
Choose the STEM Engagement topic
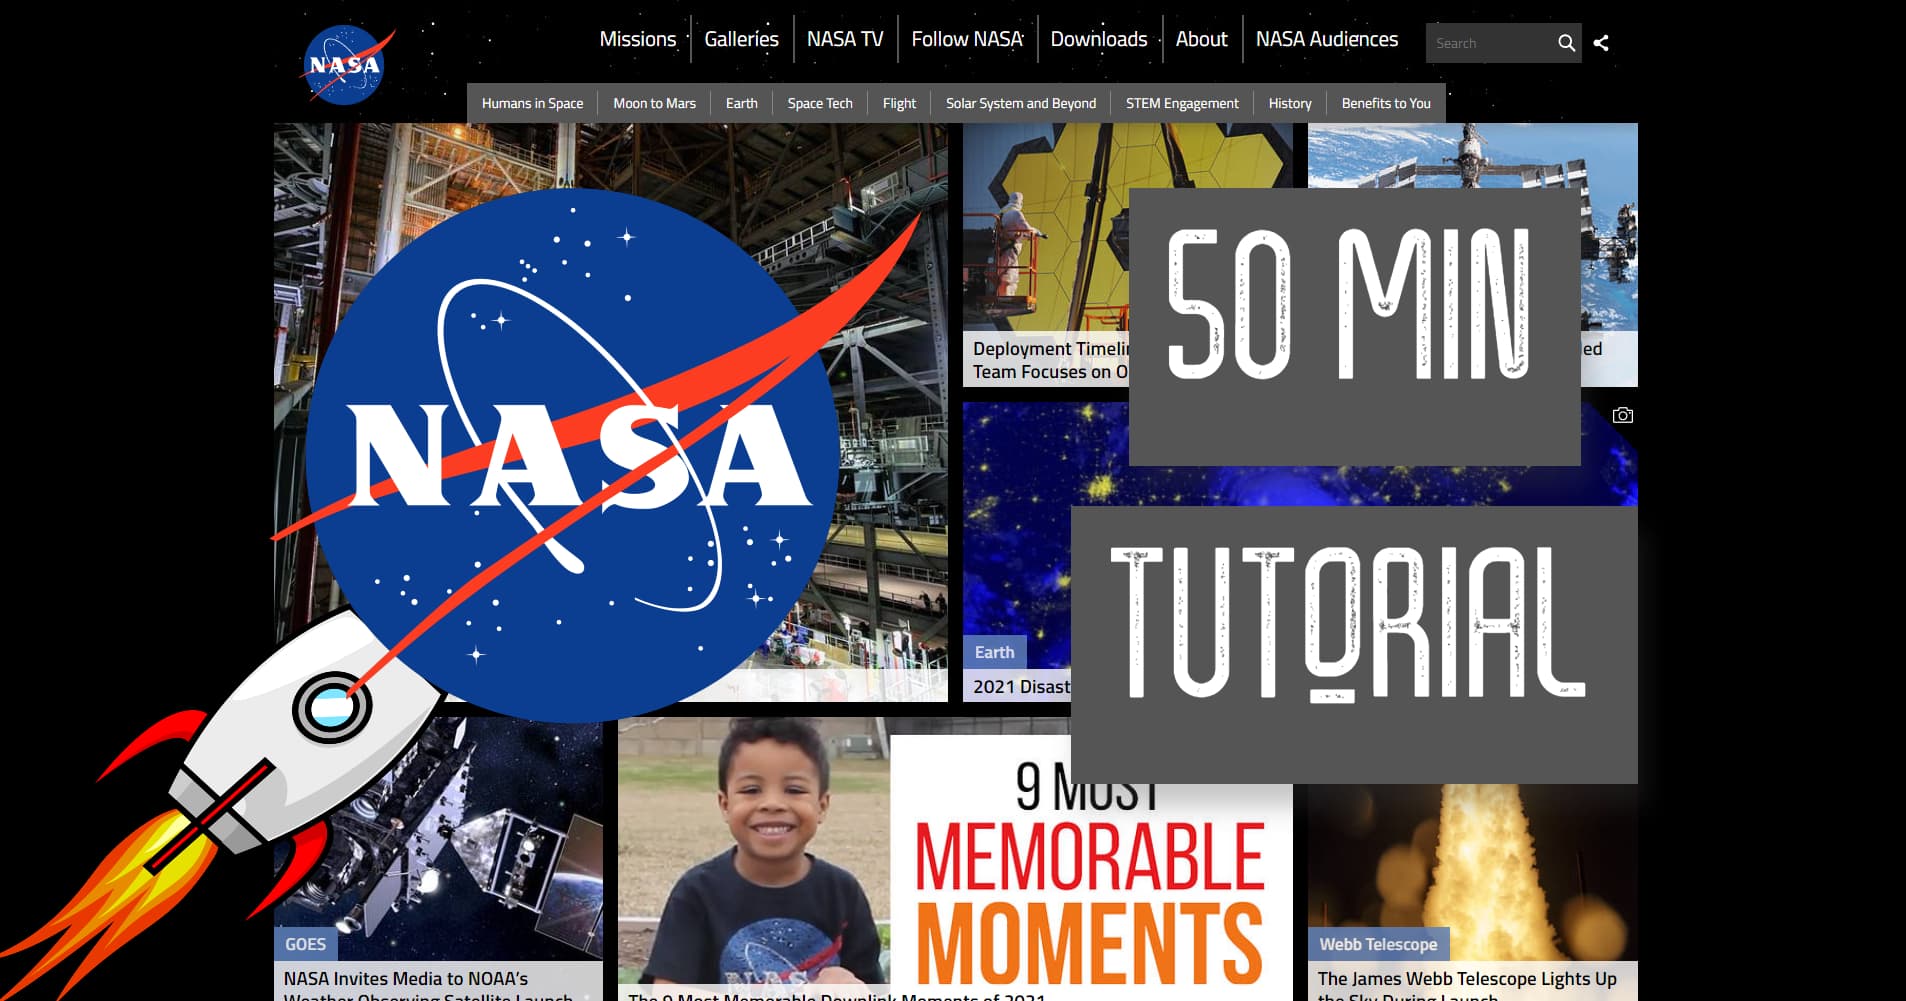(1181, 103)
